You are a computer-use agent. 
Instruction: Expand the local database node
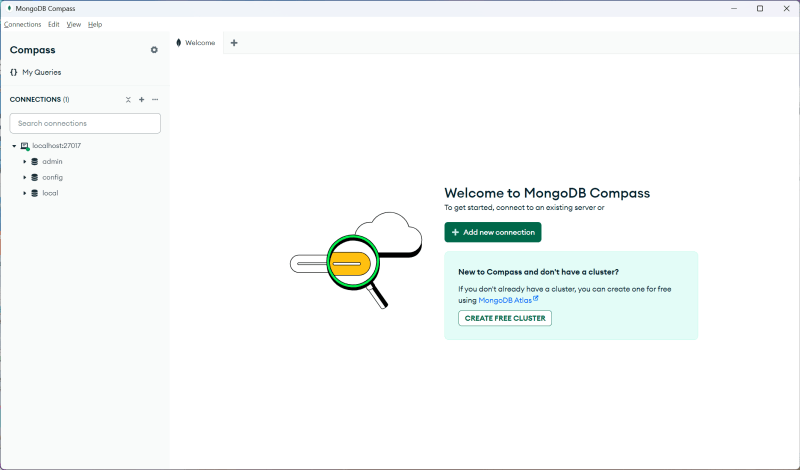pyautogui.click(x=24, y=193)
